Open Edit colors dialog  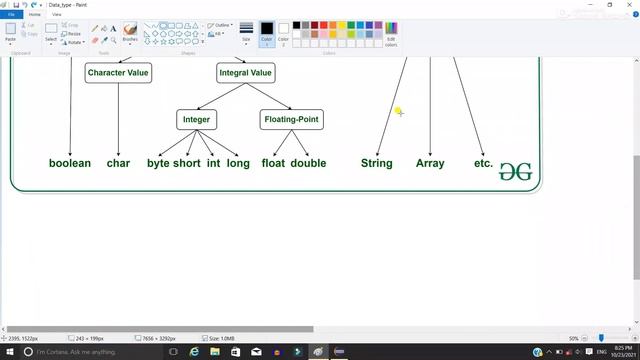(x=391, y=34)
